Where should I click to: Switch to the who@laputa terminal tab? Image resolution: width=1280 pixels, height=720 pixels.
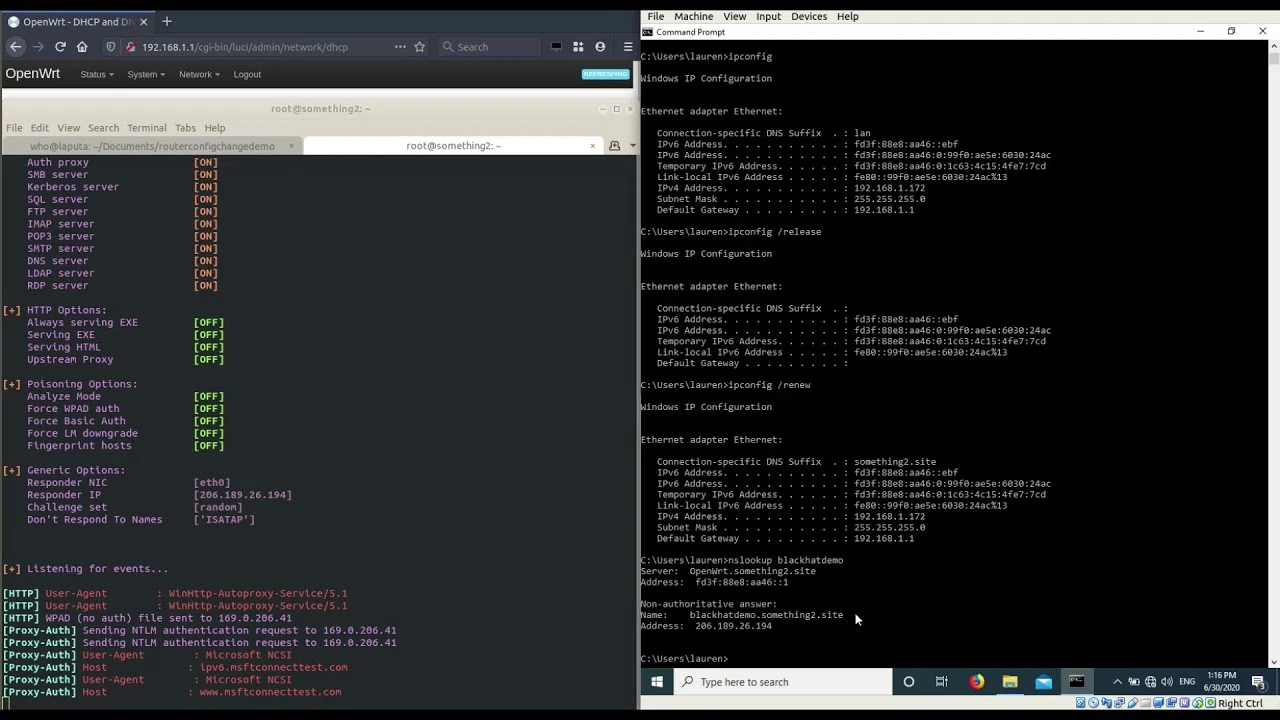[152, 146]
